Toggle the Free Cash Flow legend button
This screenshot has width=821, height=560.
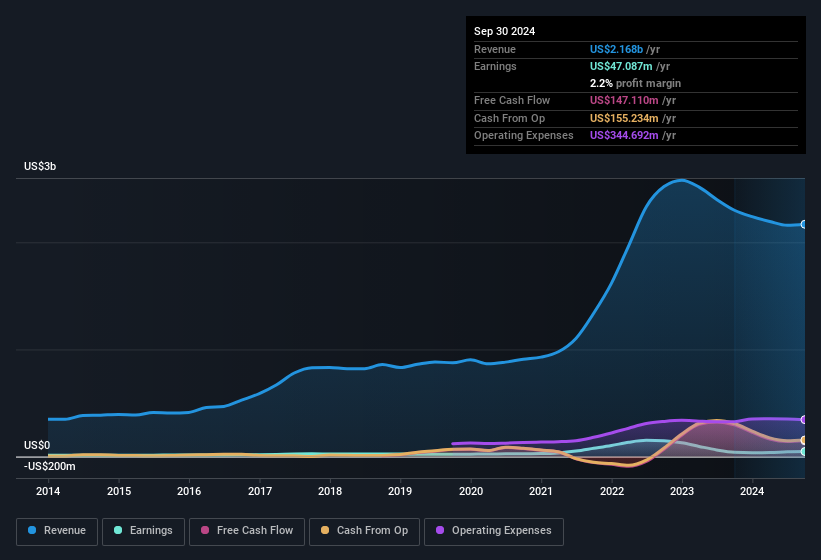pyautogui.click(x=247, y=531)
